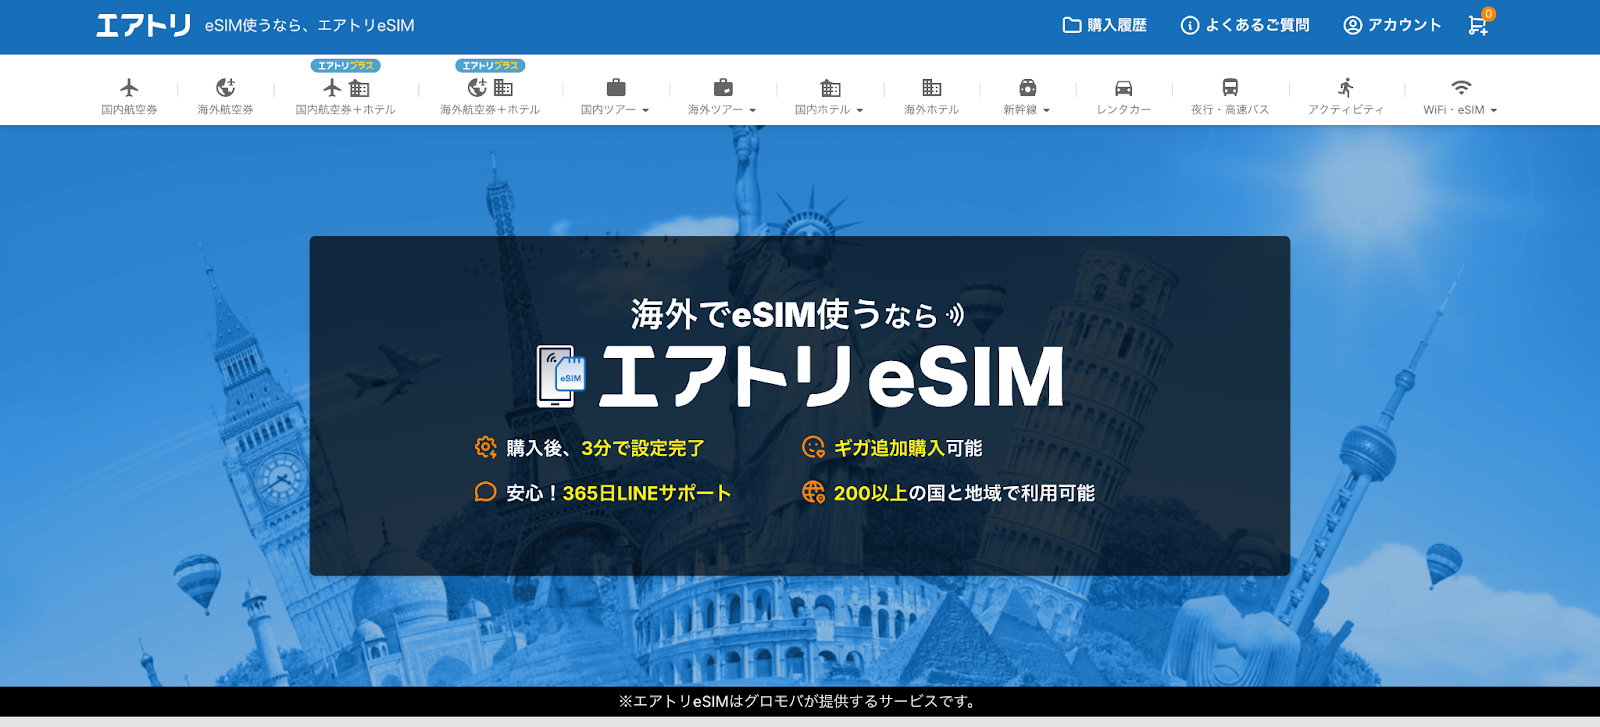Viewport: 1600px width, 727px height.
Task: Select 海外航空券+ホテル menu label
Action: [x=490, y=110]
